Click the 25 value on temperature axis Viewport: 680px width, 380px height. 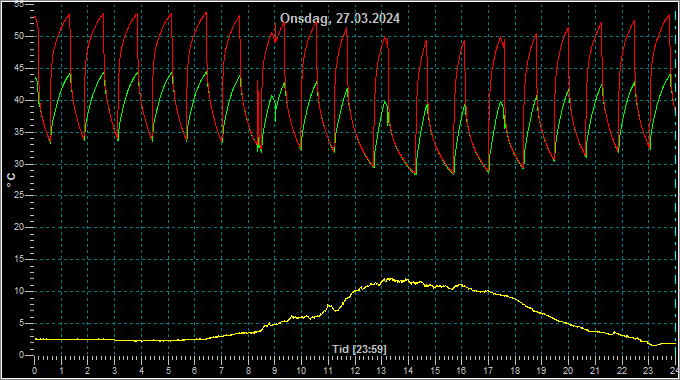click(x=19, y=195)
